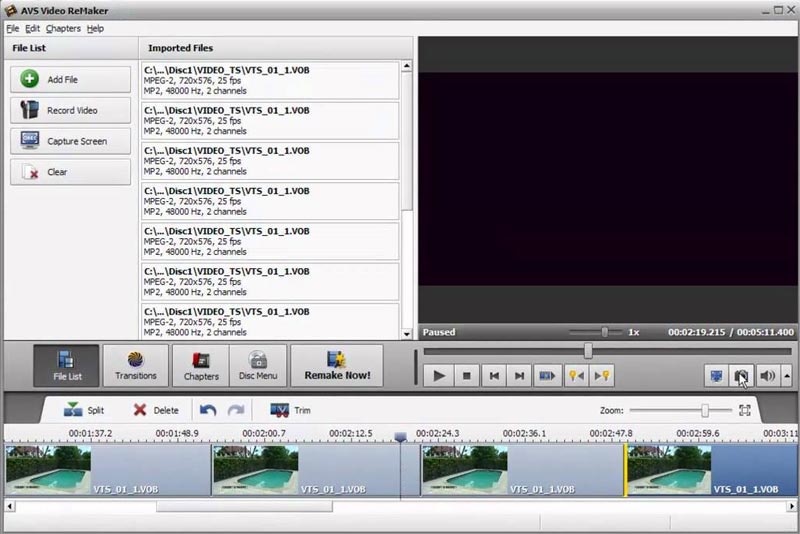Jump to next frame
800x534 pixels.
[x=519, y=376]
